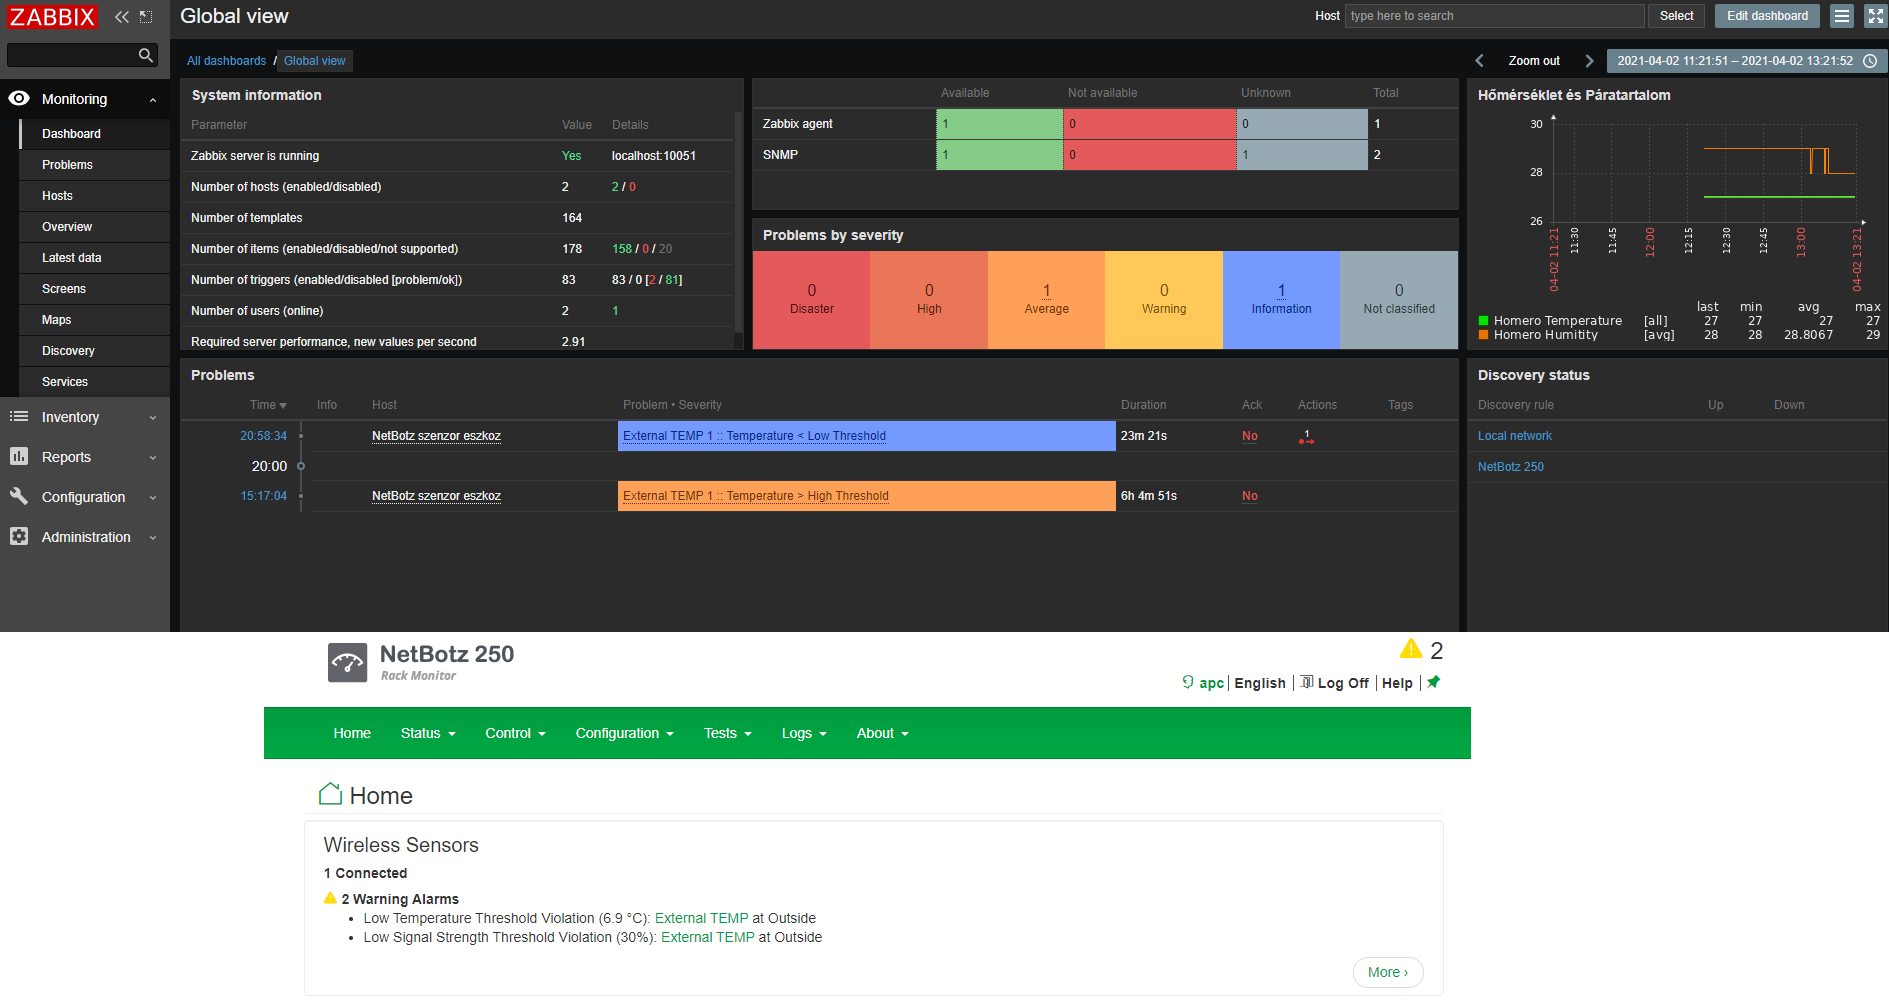Open Screens in Monitoring menu

coord(64,289)
